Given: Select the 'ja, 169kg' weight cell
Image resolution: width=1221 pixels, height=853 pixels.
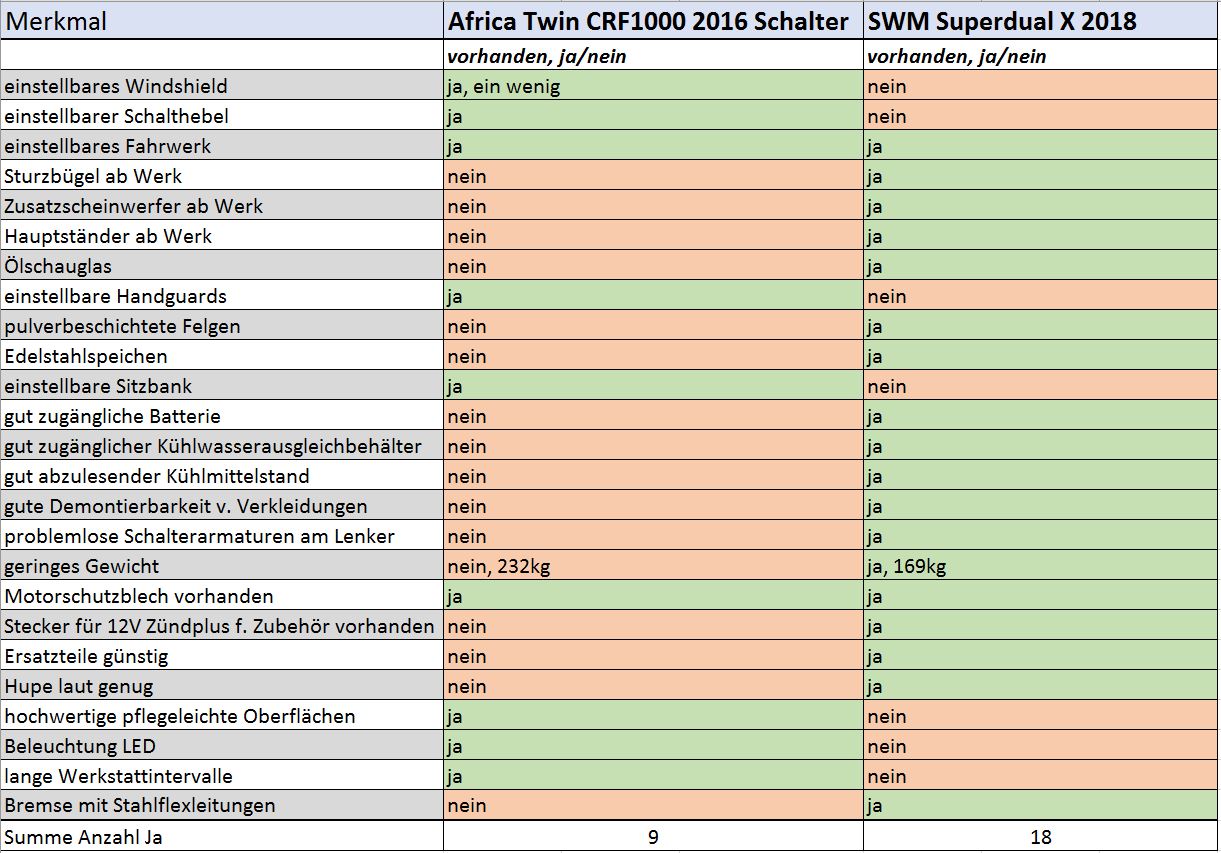Looking at the screenshot, I should [x=1041, y=566].
